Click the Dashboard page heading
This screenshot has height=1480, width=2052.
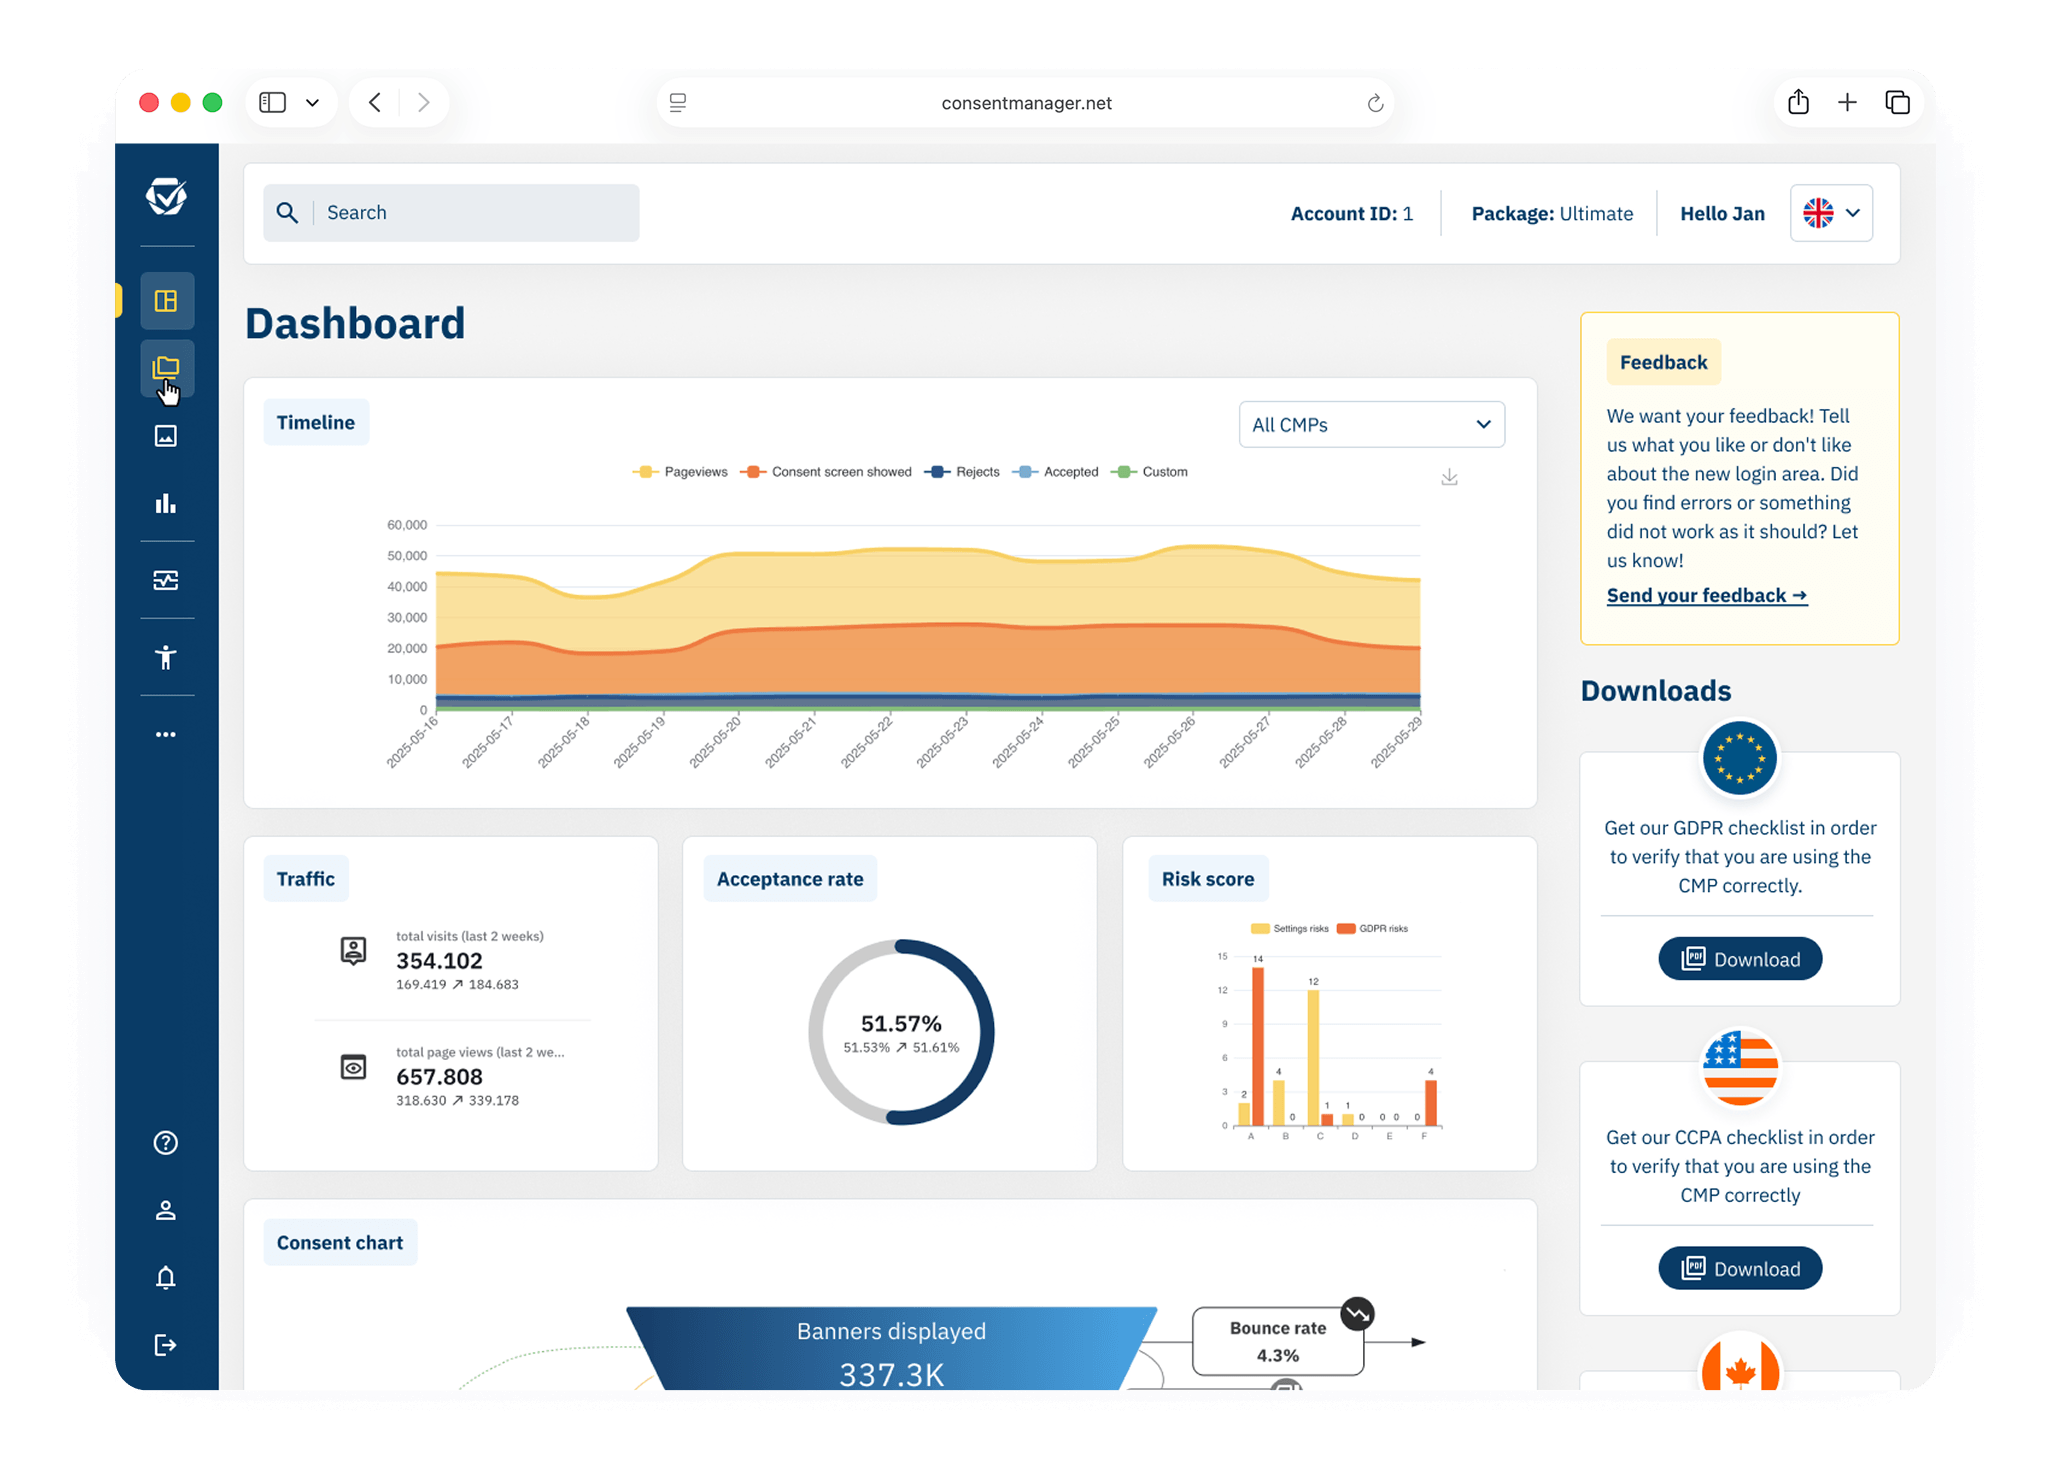click(355, 324)
